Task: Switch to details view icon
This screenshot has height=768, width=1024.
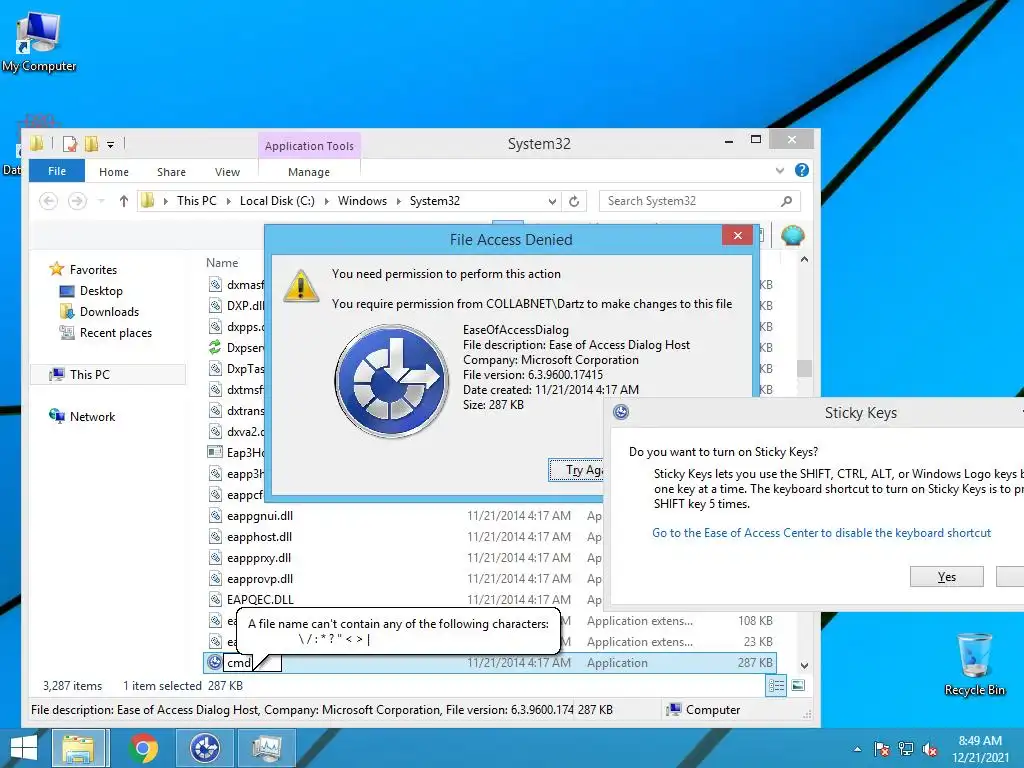Action: coord(776,686)
